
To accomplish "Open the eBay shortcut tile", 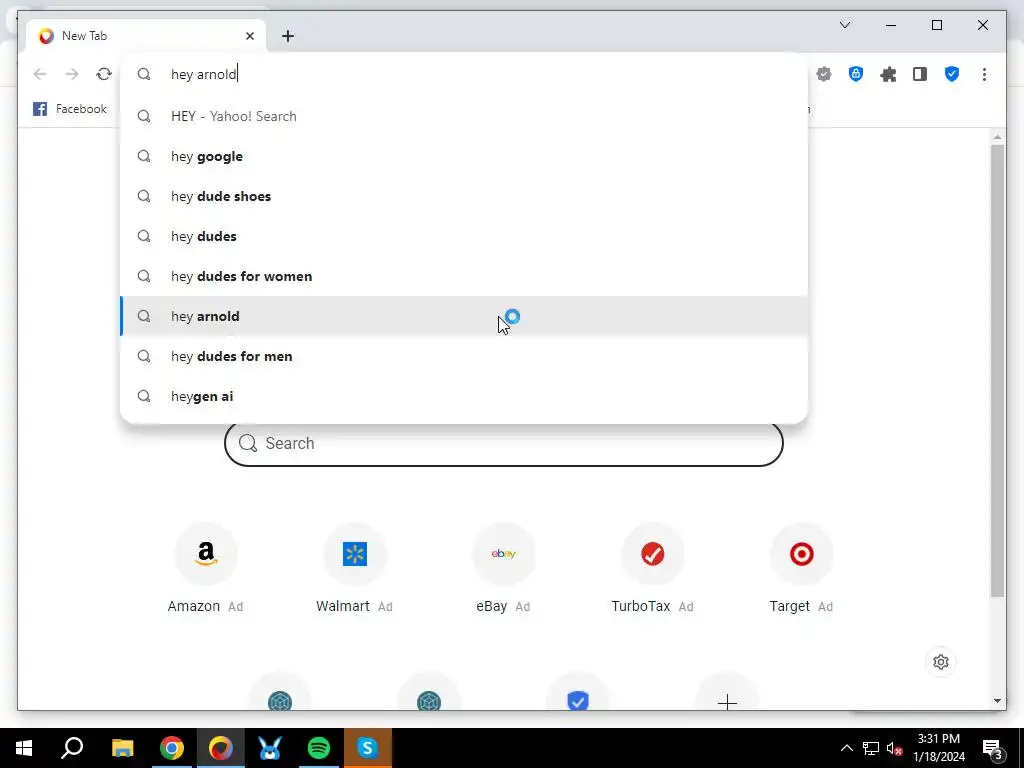I will coord(504,569).
